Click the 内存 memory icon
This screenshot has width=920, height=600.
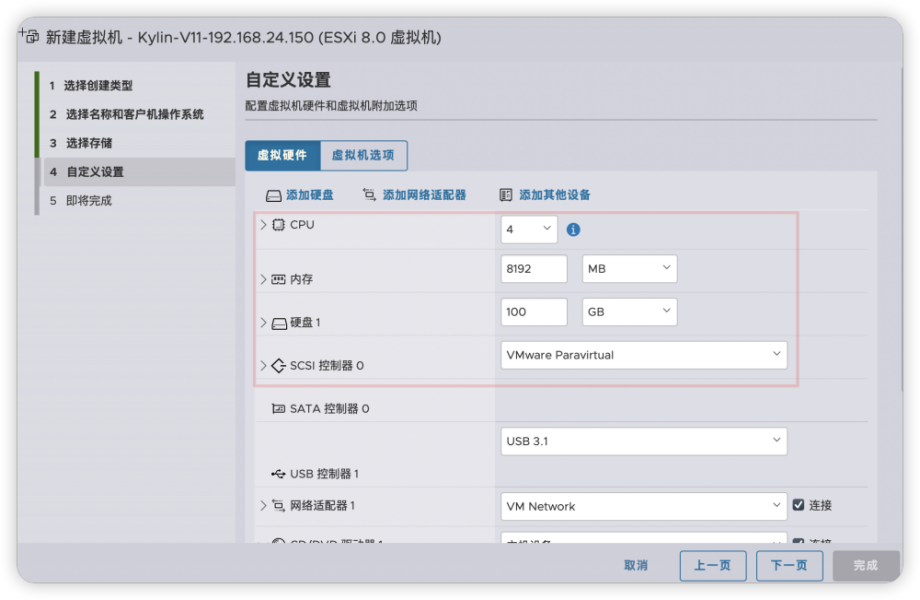point(278,279)
